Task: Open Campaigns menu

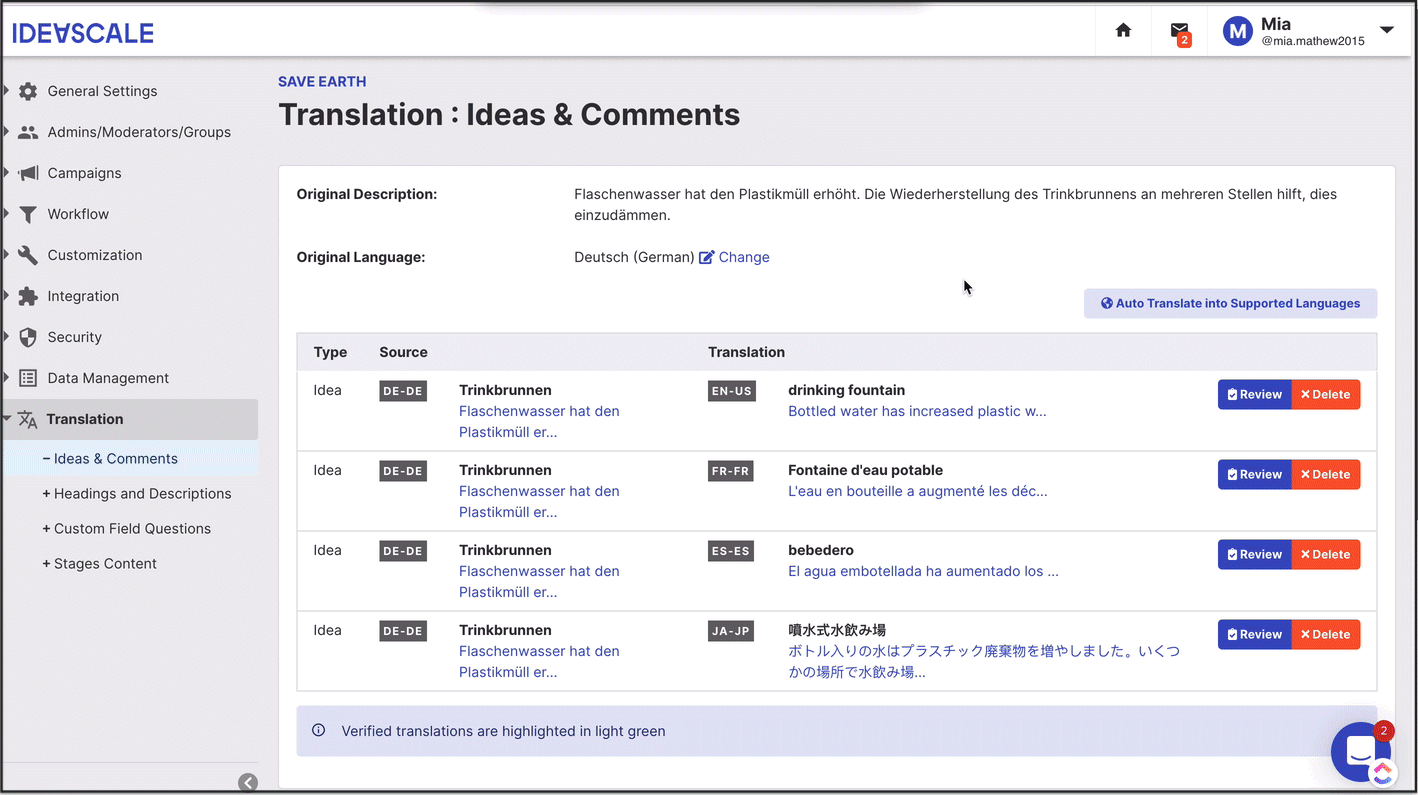Action: coord(84,173)
